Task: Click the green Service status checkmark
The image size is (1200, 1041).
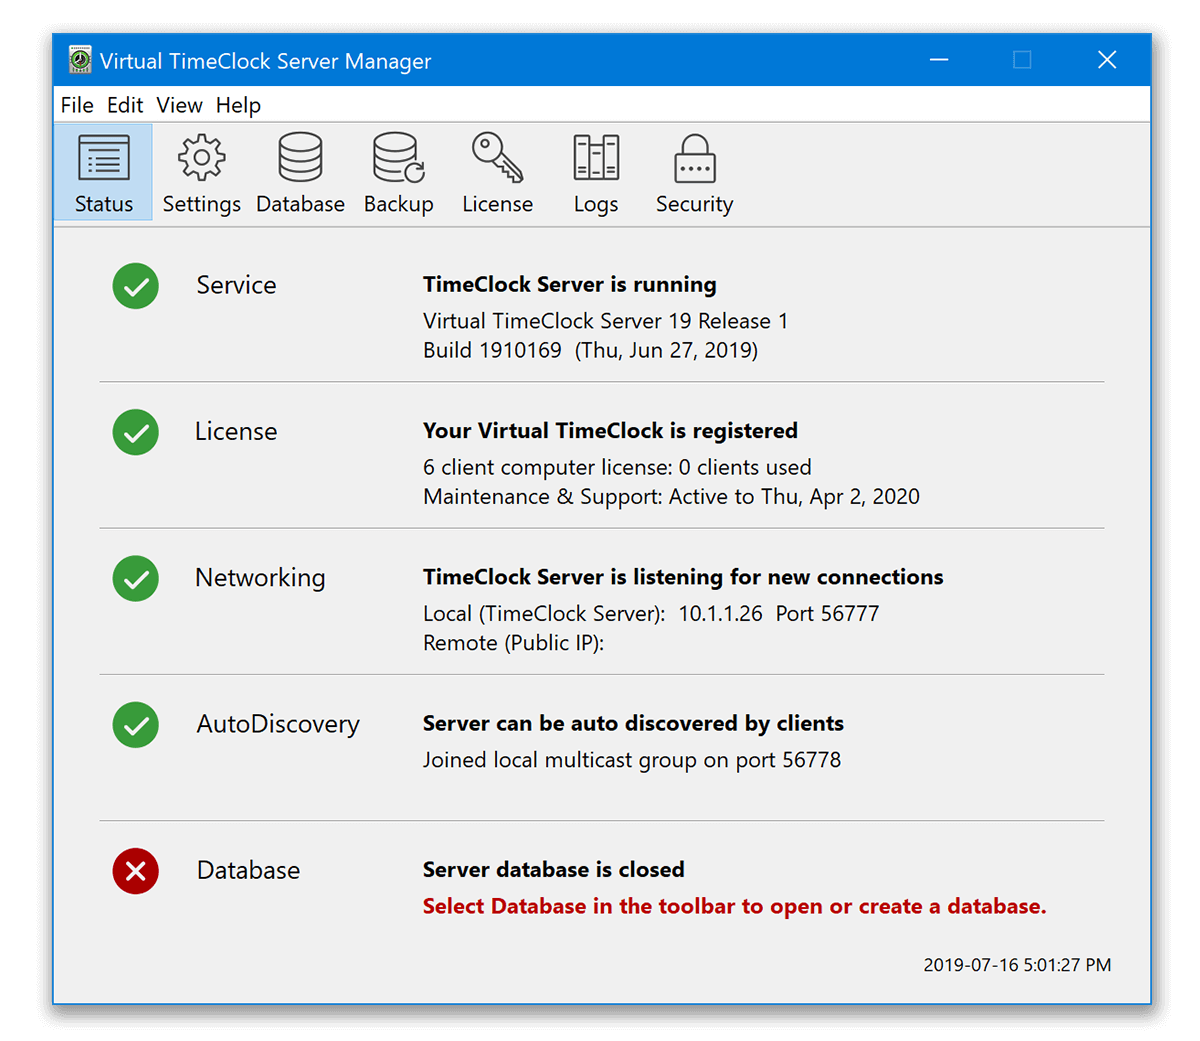Action: pyautogui.click(x=135, y=286)
